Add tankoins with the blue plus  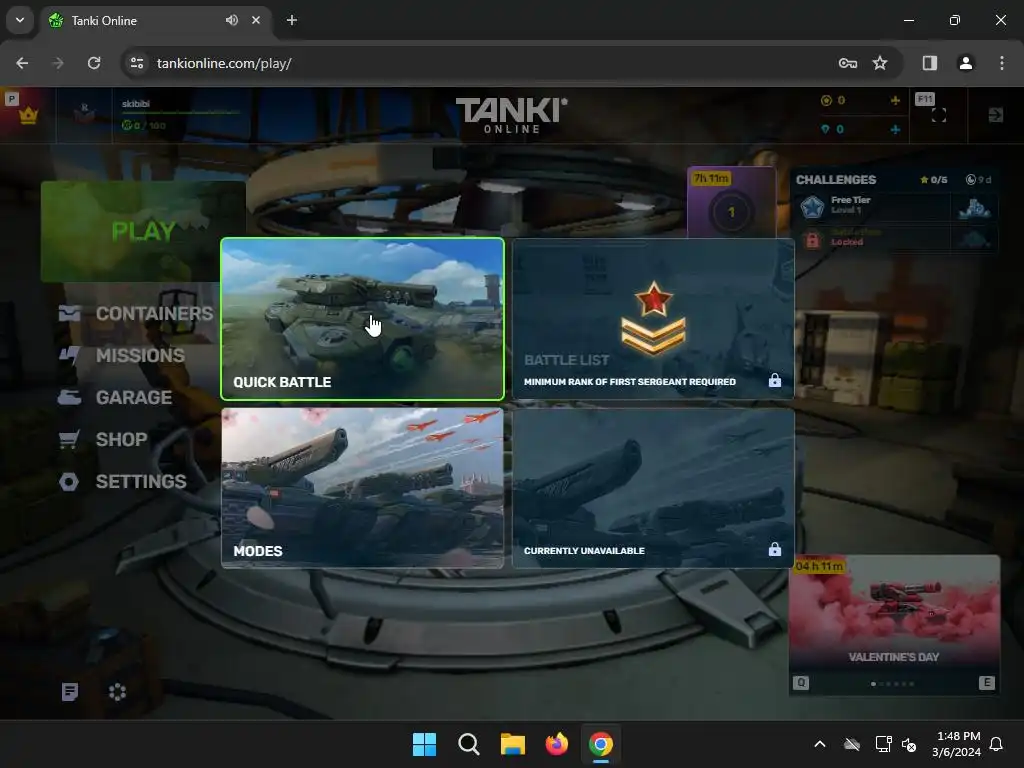895,129
